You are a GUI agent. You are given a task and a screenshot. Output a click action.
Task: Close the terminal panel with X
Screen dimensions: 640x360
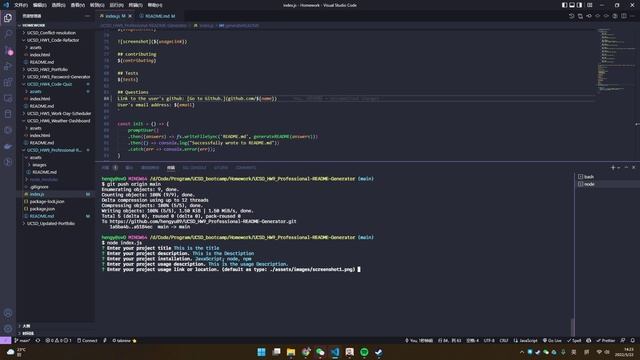633,167
